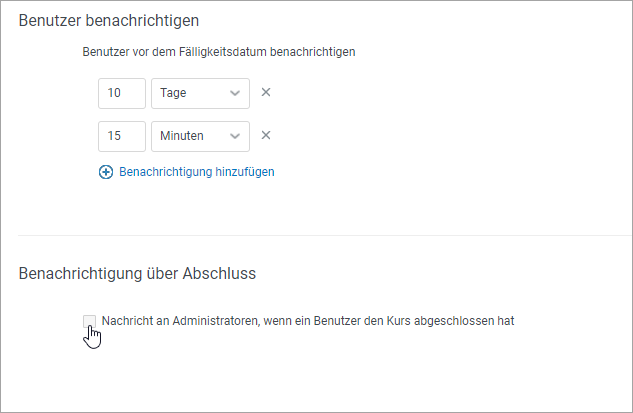Enable administrator message on course completion checkbox
The image size is (633, 413).
click(89, 321)
